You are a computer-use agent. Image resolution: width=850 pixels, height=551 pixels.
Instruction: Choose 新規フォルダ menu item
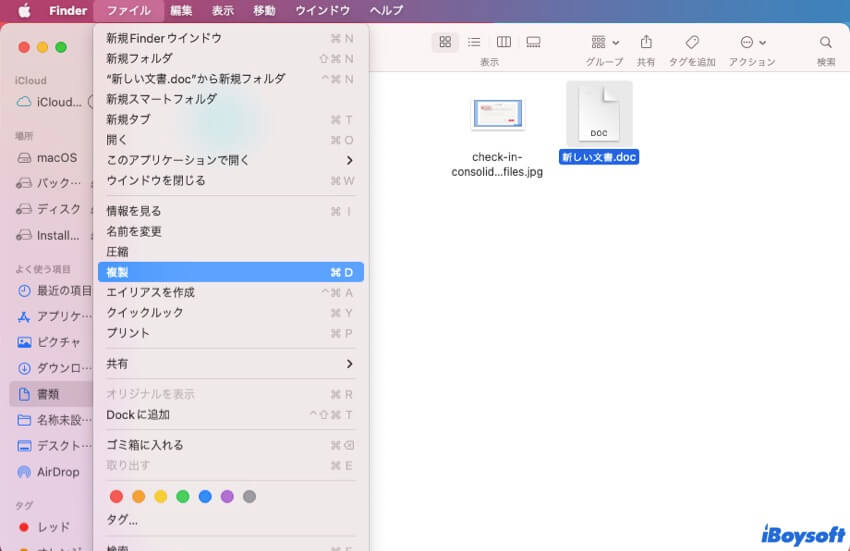tap(230, 59)
